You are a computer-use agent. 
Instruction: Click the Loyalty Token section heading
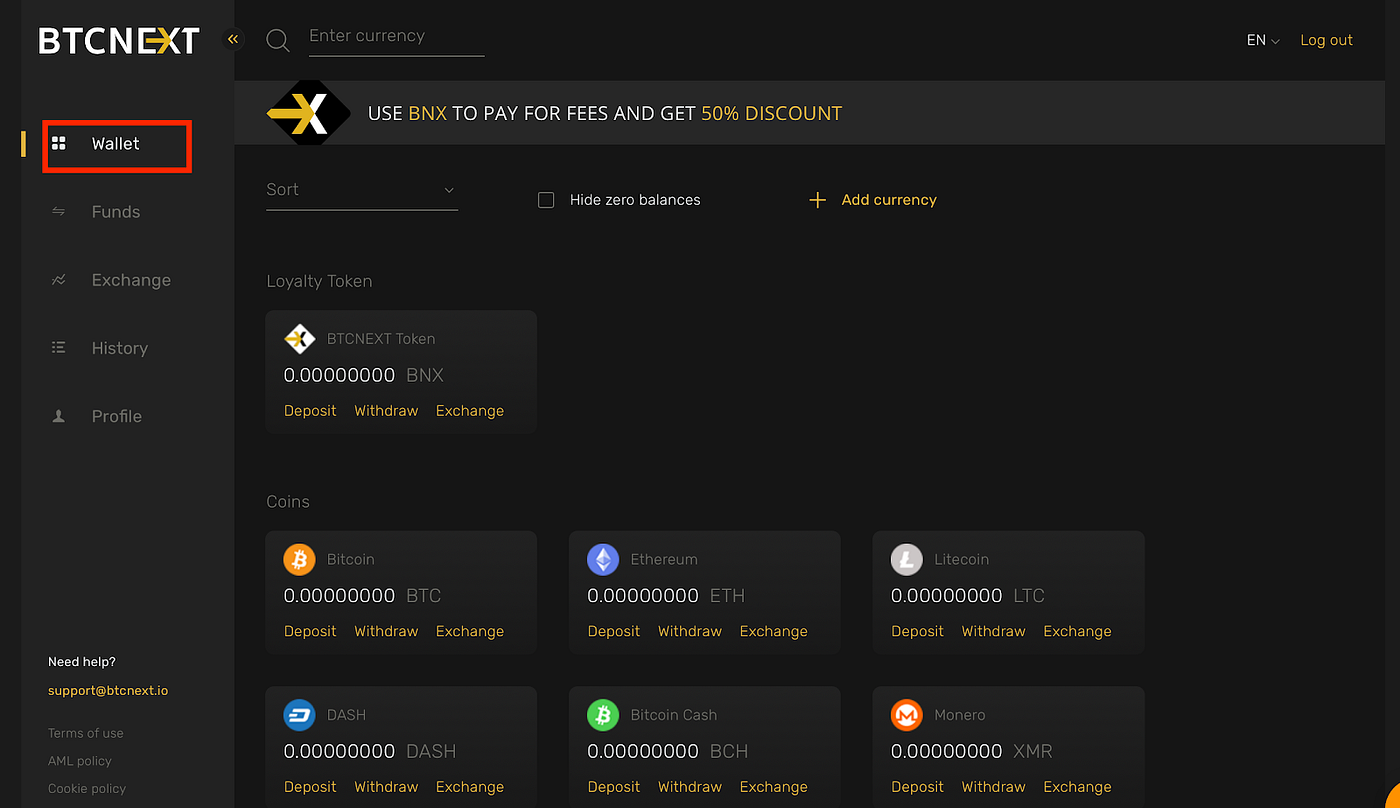319,282
